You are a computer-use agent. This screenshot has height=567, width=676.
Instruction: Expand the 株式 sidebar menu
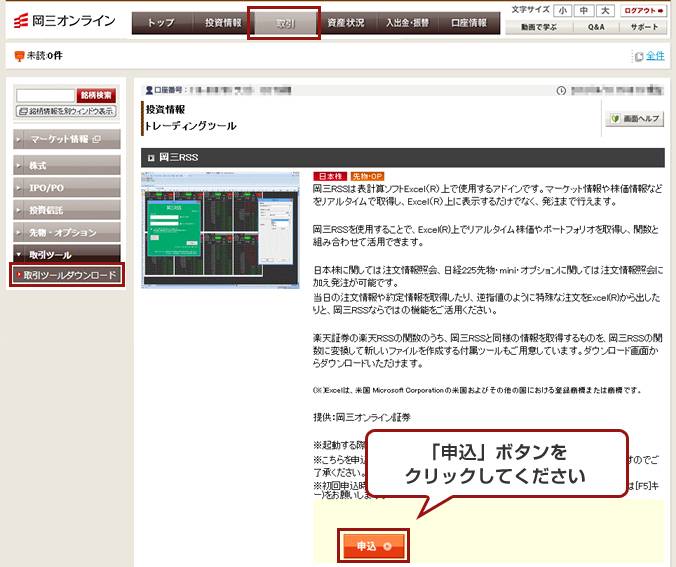click(67, 166)
